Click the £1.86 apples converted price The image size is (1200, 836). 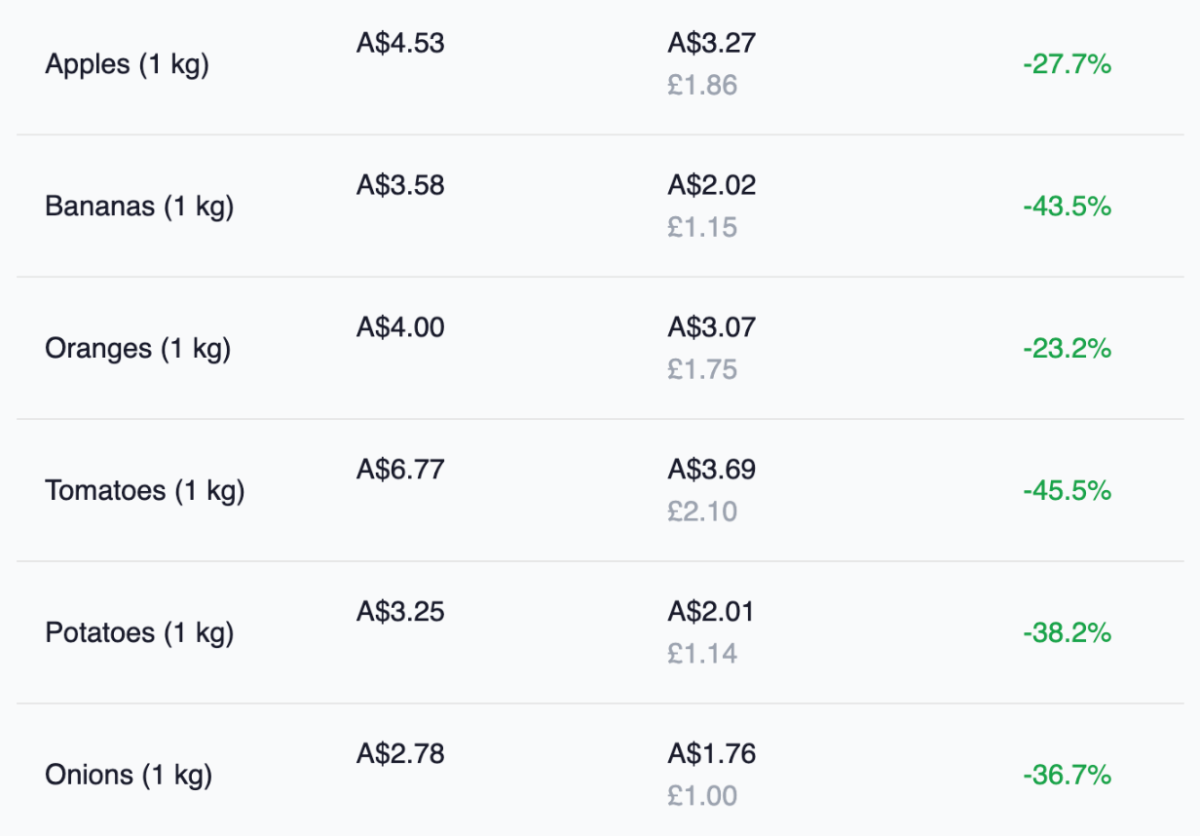(x=702, y=86)
